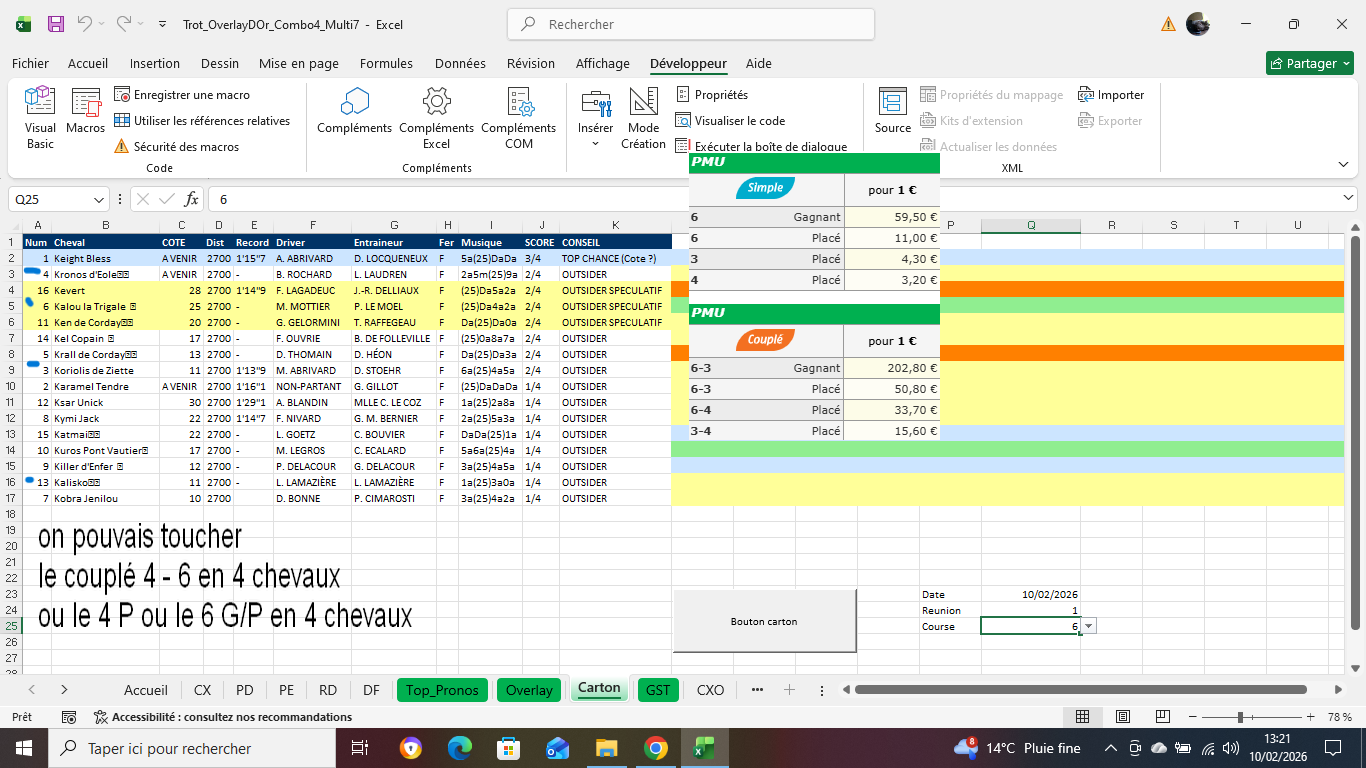Open Sécurité des macros settings
Screen dimensions: 1366x768
[176, 147]
